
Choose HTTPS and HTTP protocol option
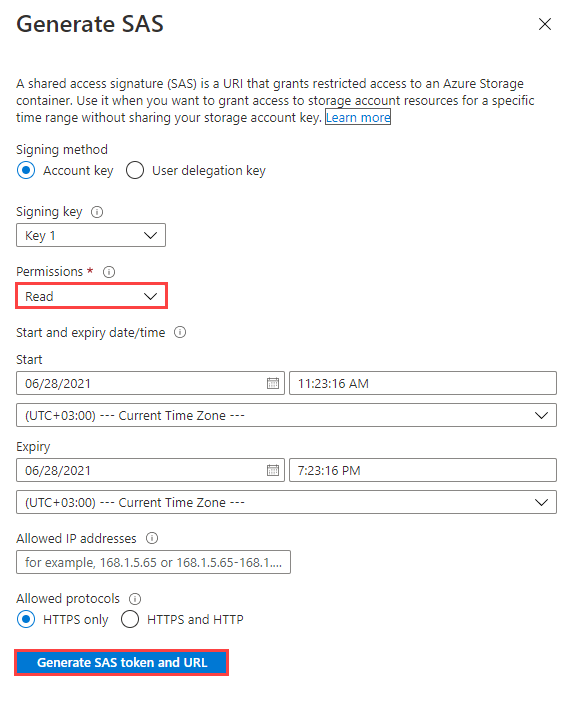(130, 620)
